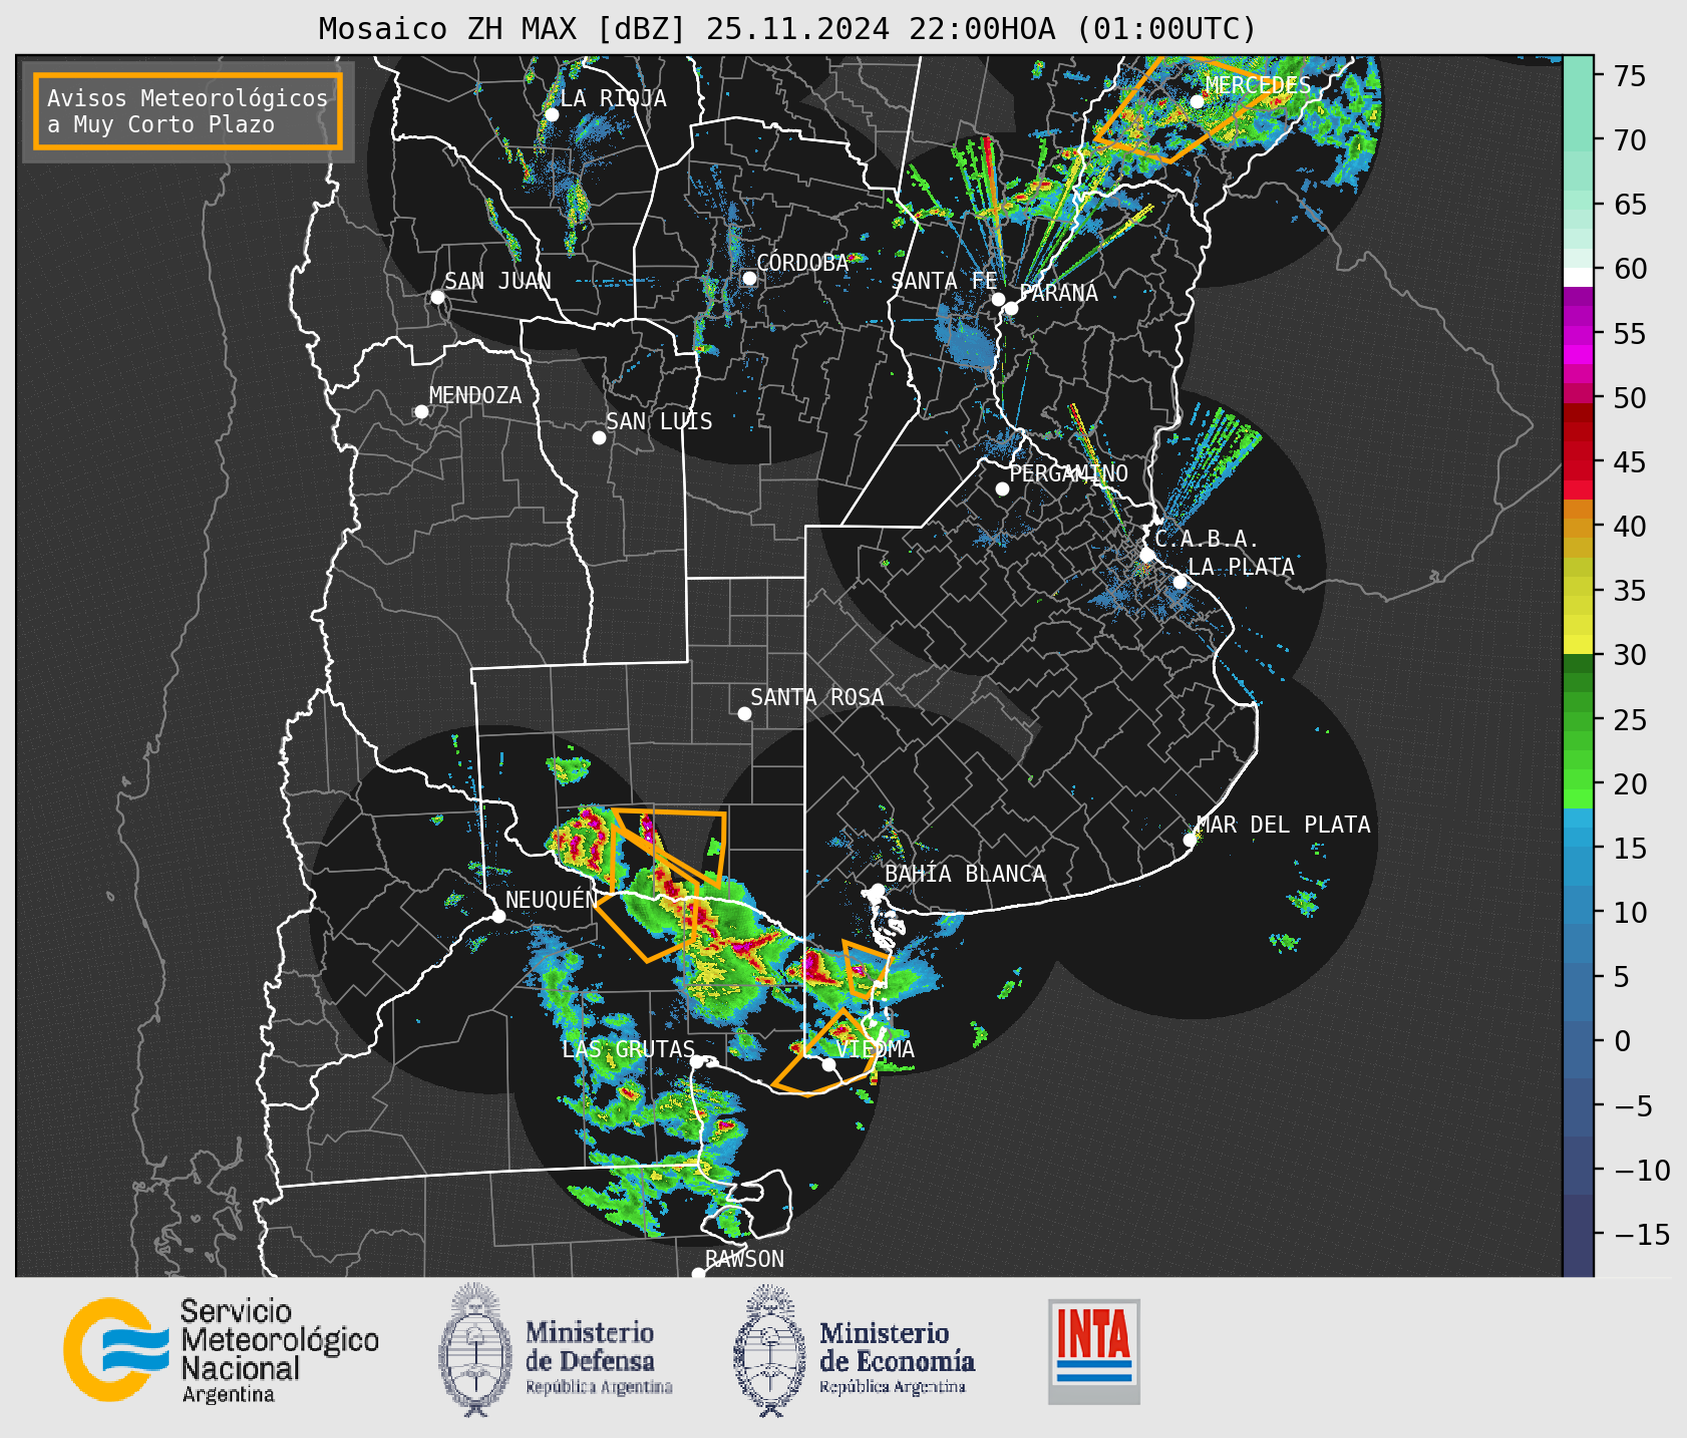Screen dimensions: 1687x1438
Task: Click the C.A.B.A. city marker
Action: click(x=1148, y=555)
